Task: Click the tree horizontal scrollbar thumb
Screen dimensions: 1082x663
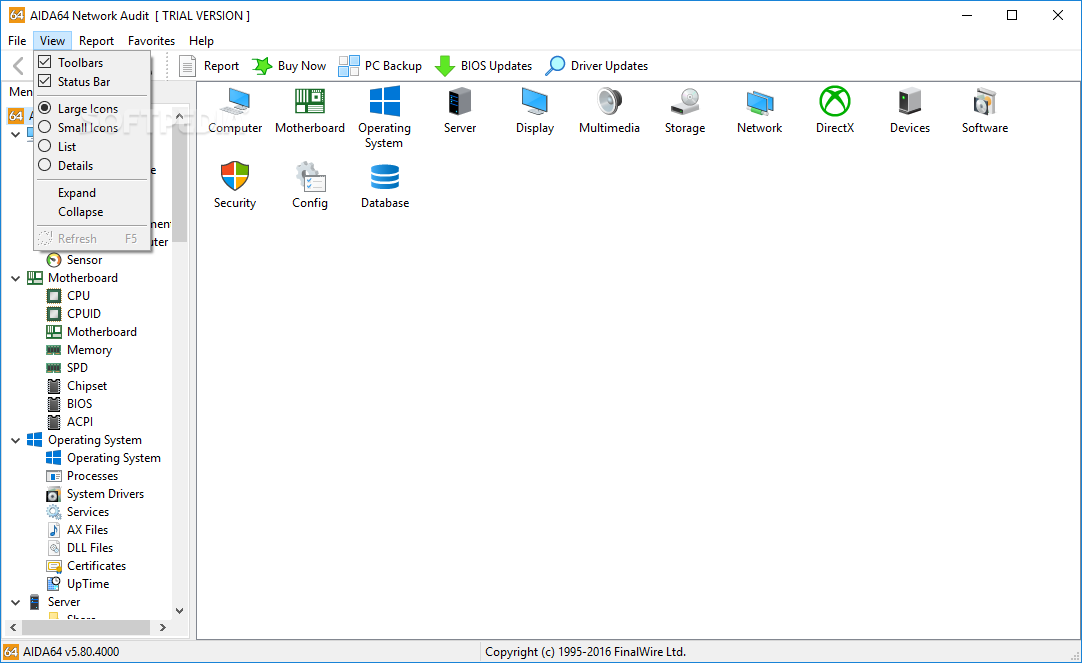Action: (x=86, y=627)
